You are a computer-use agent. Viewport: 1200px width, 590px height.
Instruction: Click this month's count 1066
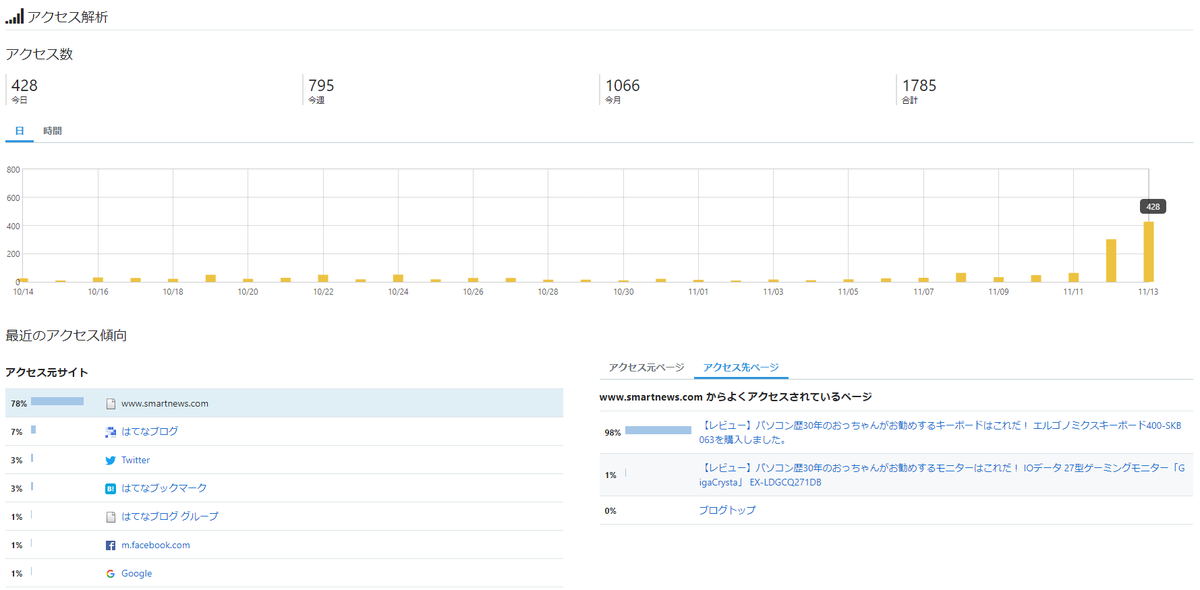622,86
